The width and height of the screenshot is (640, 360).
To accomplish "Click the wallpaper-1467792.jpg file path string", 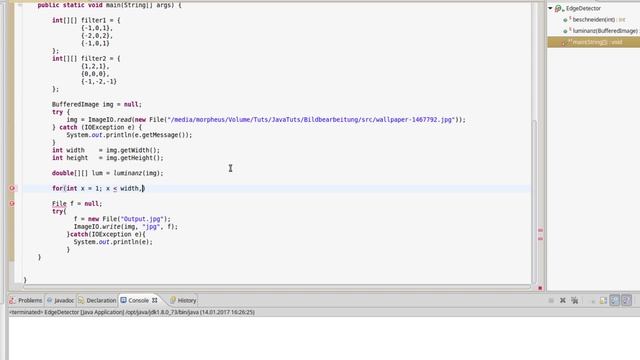I will tap(310, 120).
